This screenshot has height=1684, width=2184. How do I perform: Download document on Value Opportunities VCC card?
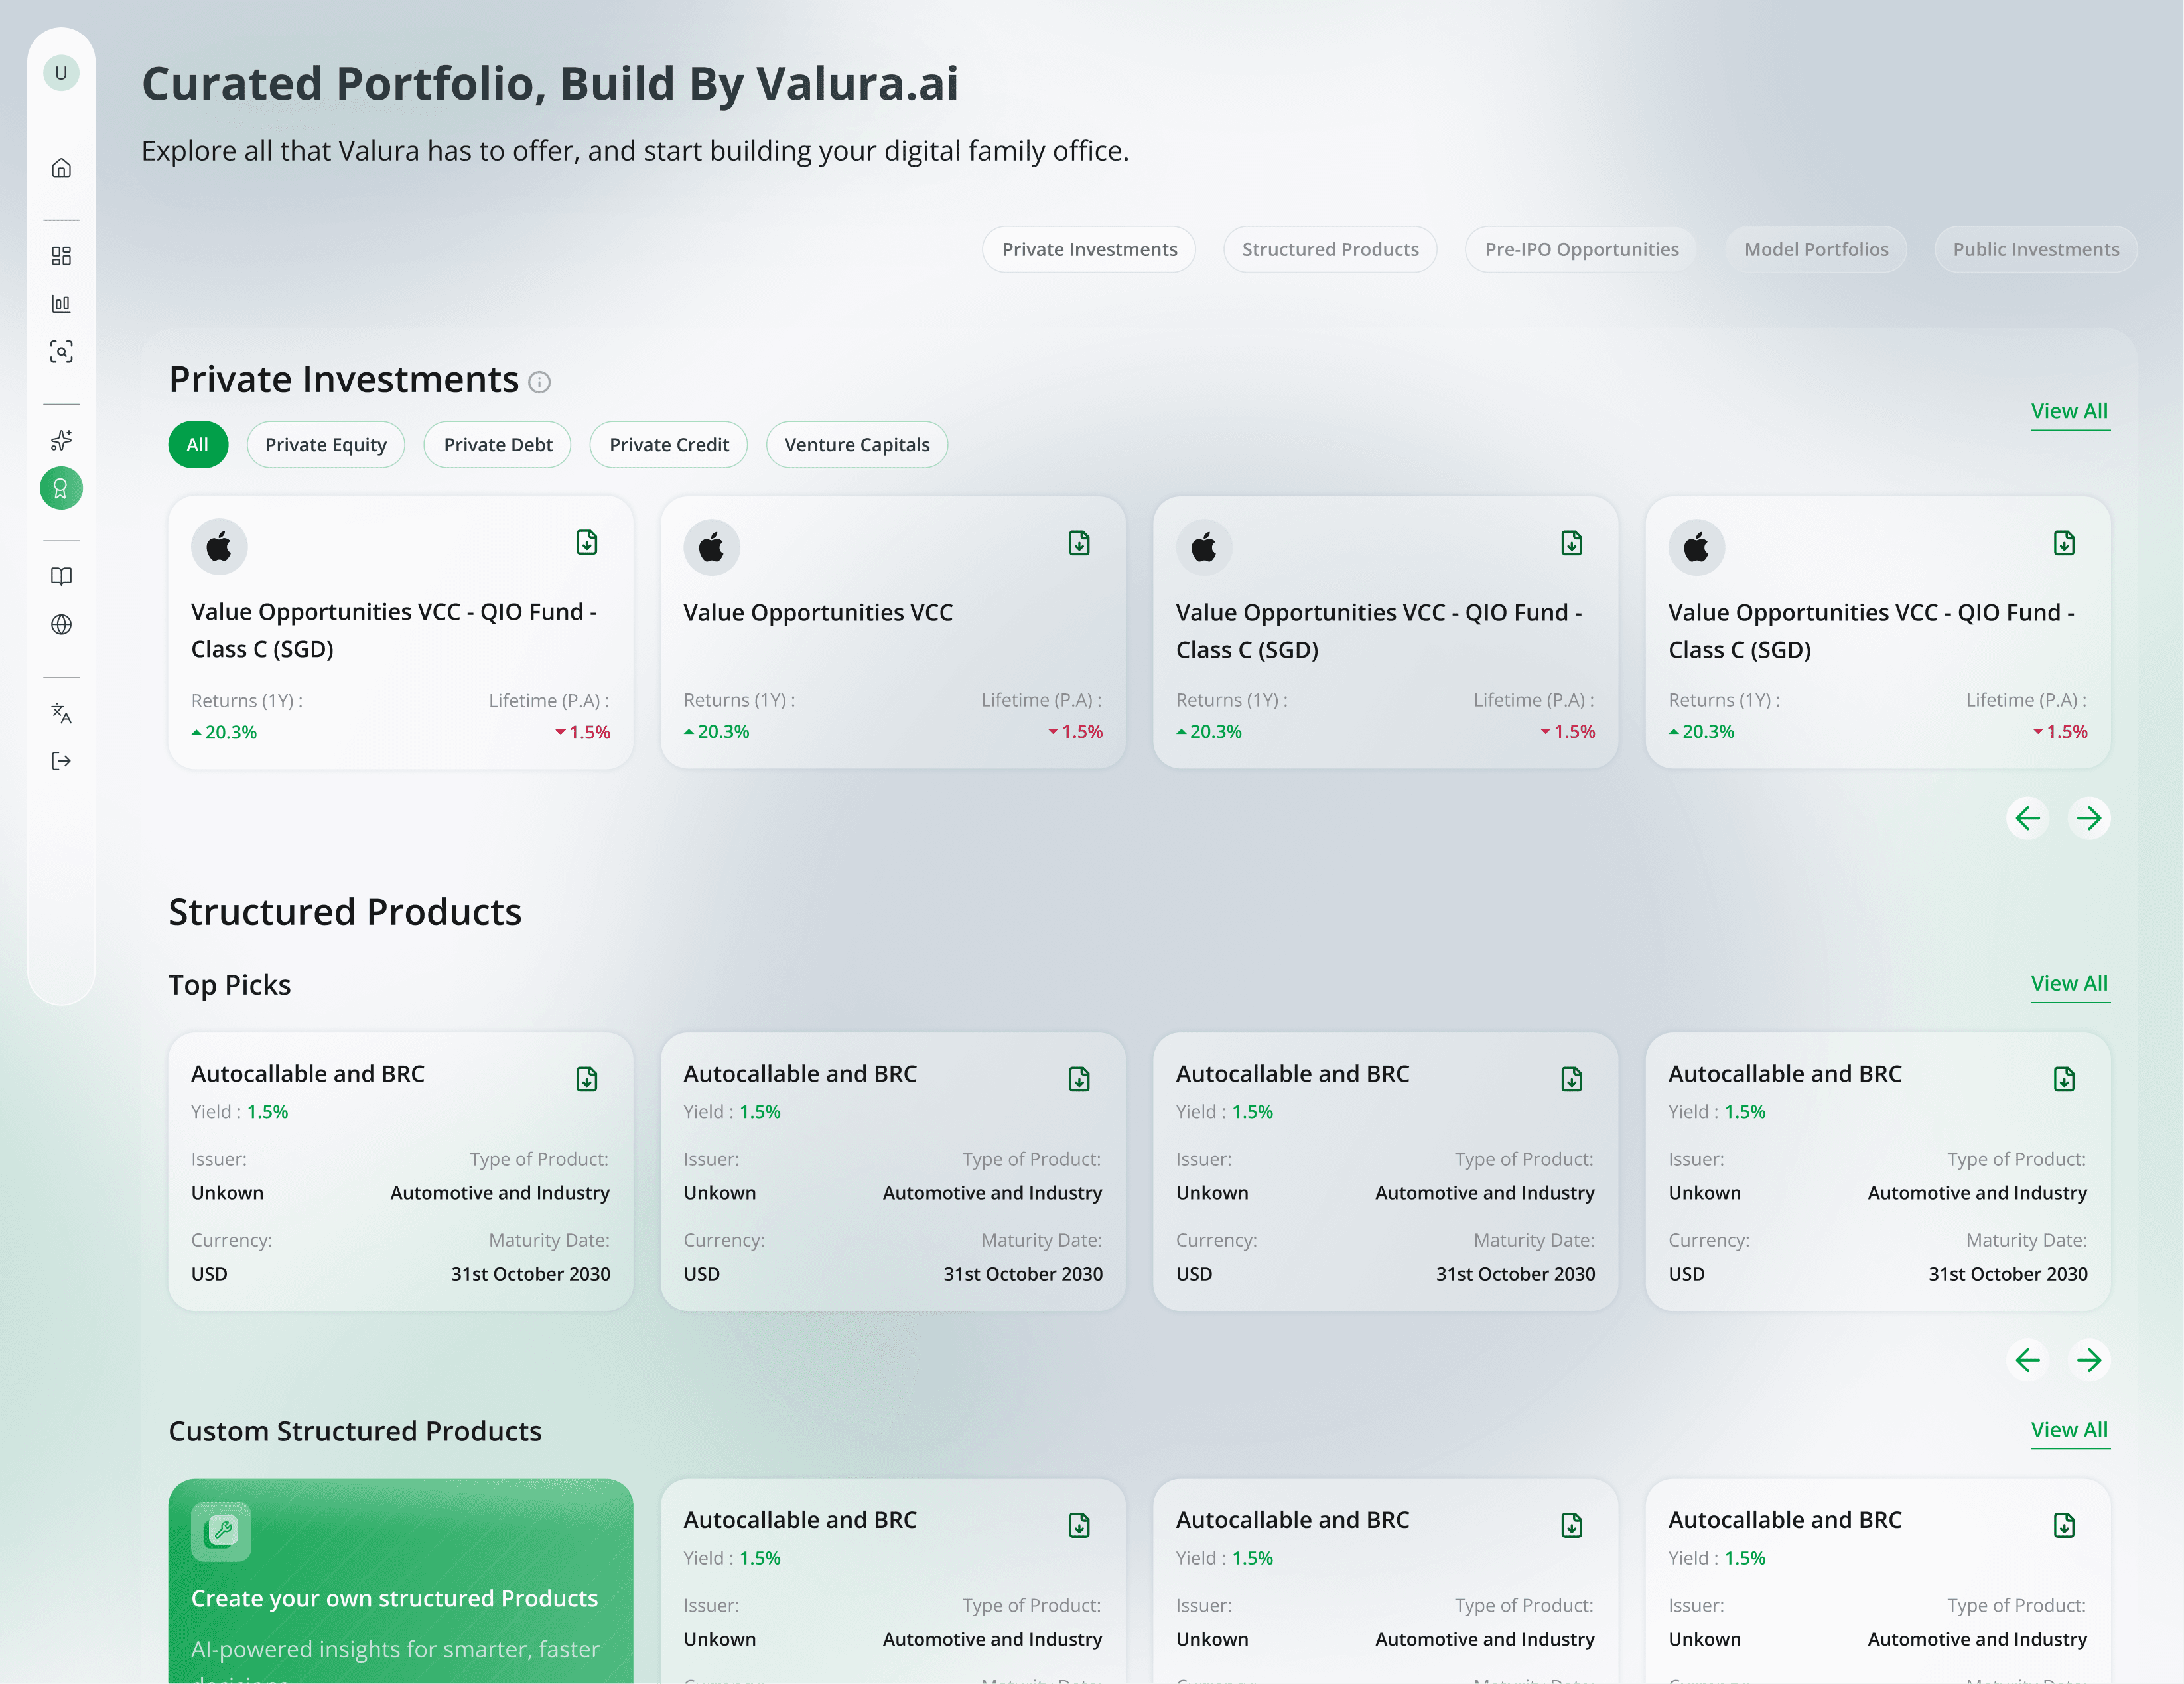pos(1079,543)
